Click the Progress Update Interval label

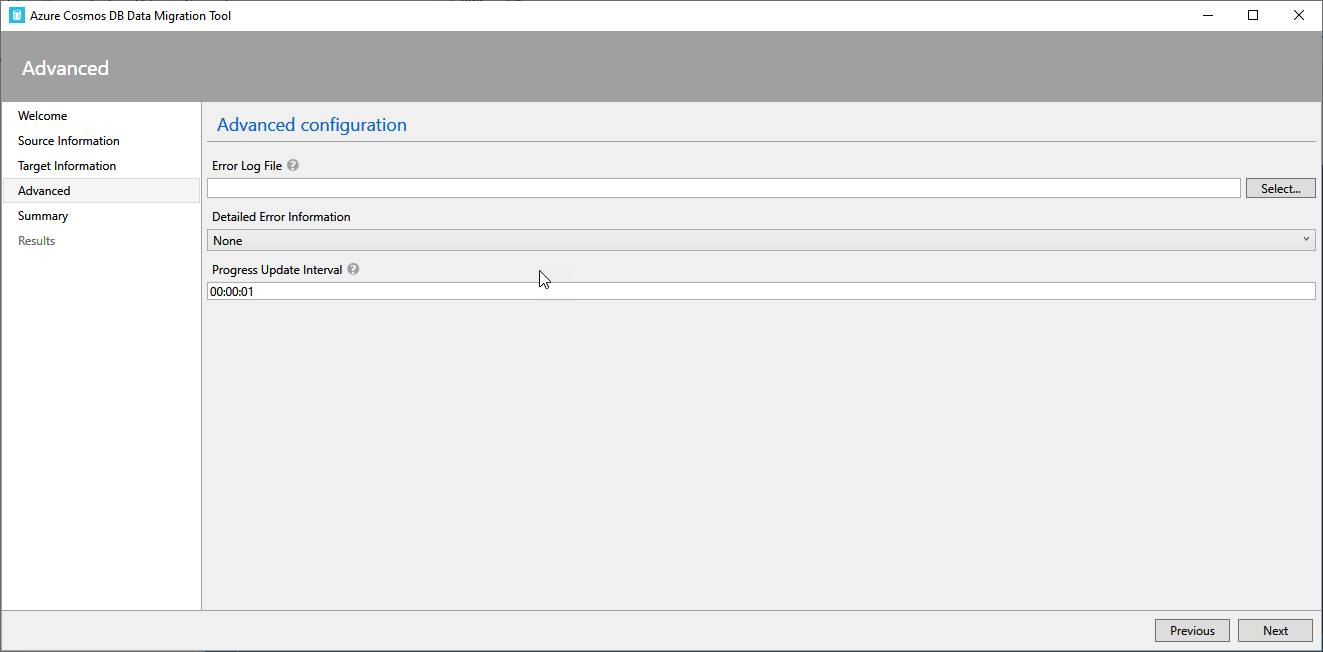pos(277,269)
